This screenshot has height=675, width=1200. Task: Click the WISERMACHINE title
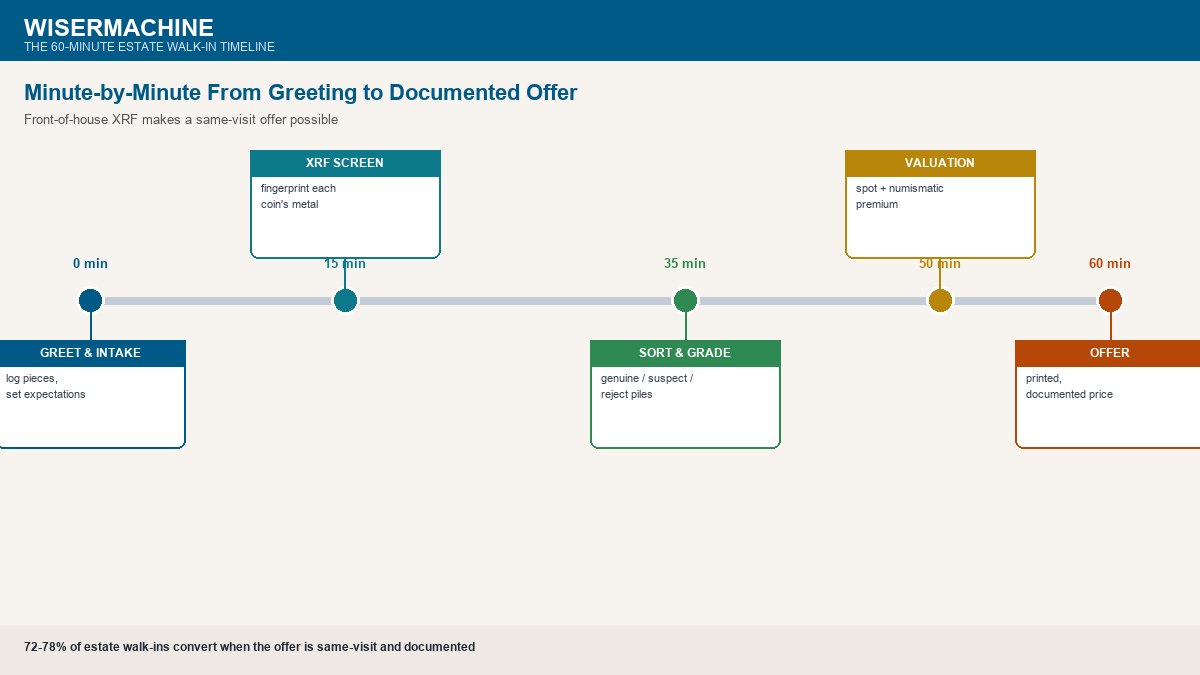(119, 27)
